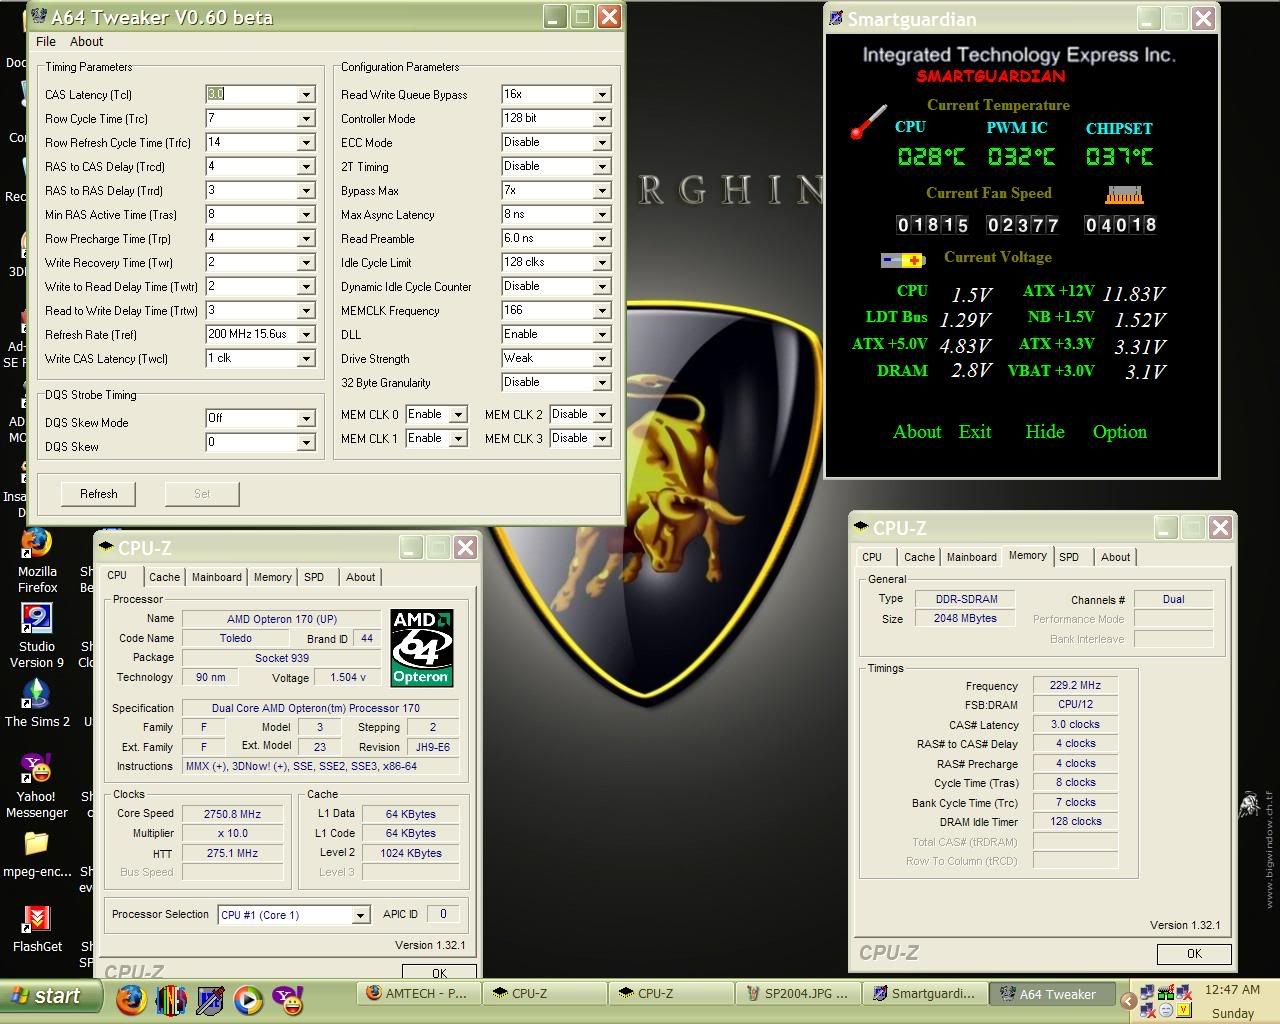The width and height of the screenshot is (1280, 1024).
Task: Open Read Write Queue Bypass dropdown
Action: 602,95
